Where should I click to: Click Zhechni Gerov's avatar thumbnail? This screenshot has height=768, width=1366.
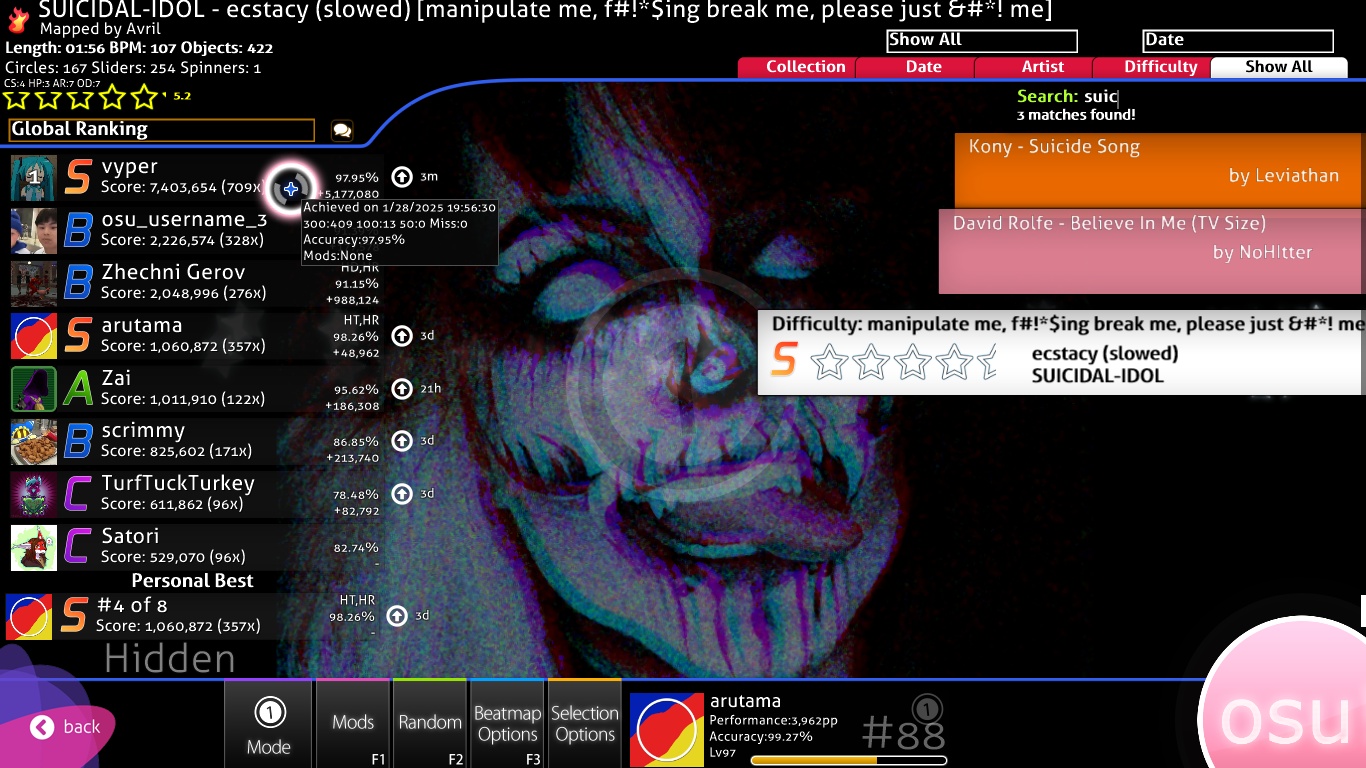34,284
